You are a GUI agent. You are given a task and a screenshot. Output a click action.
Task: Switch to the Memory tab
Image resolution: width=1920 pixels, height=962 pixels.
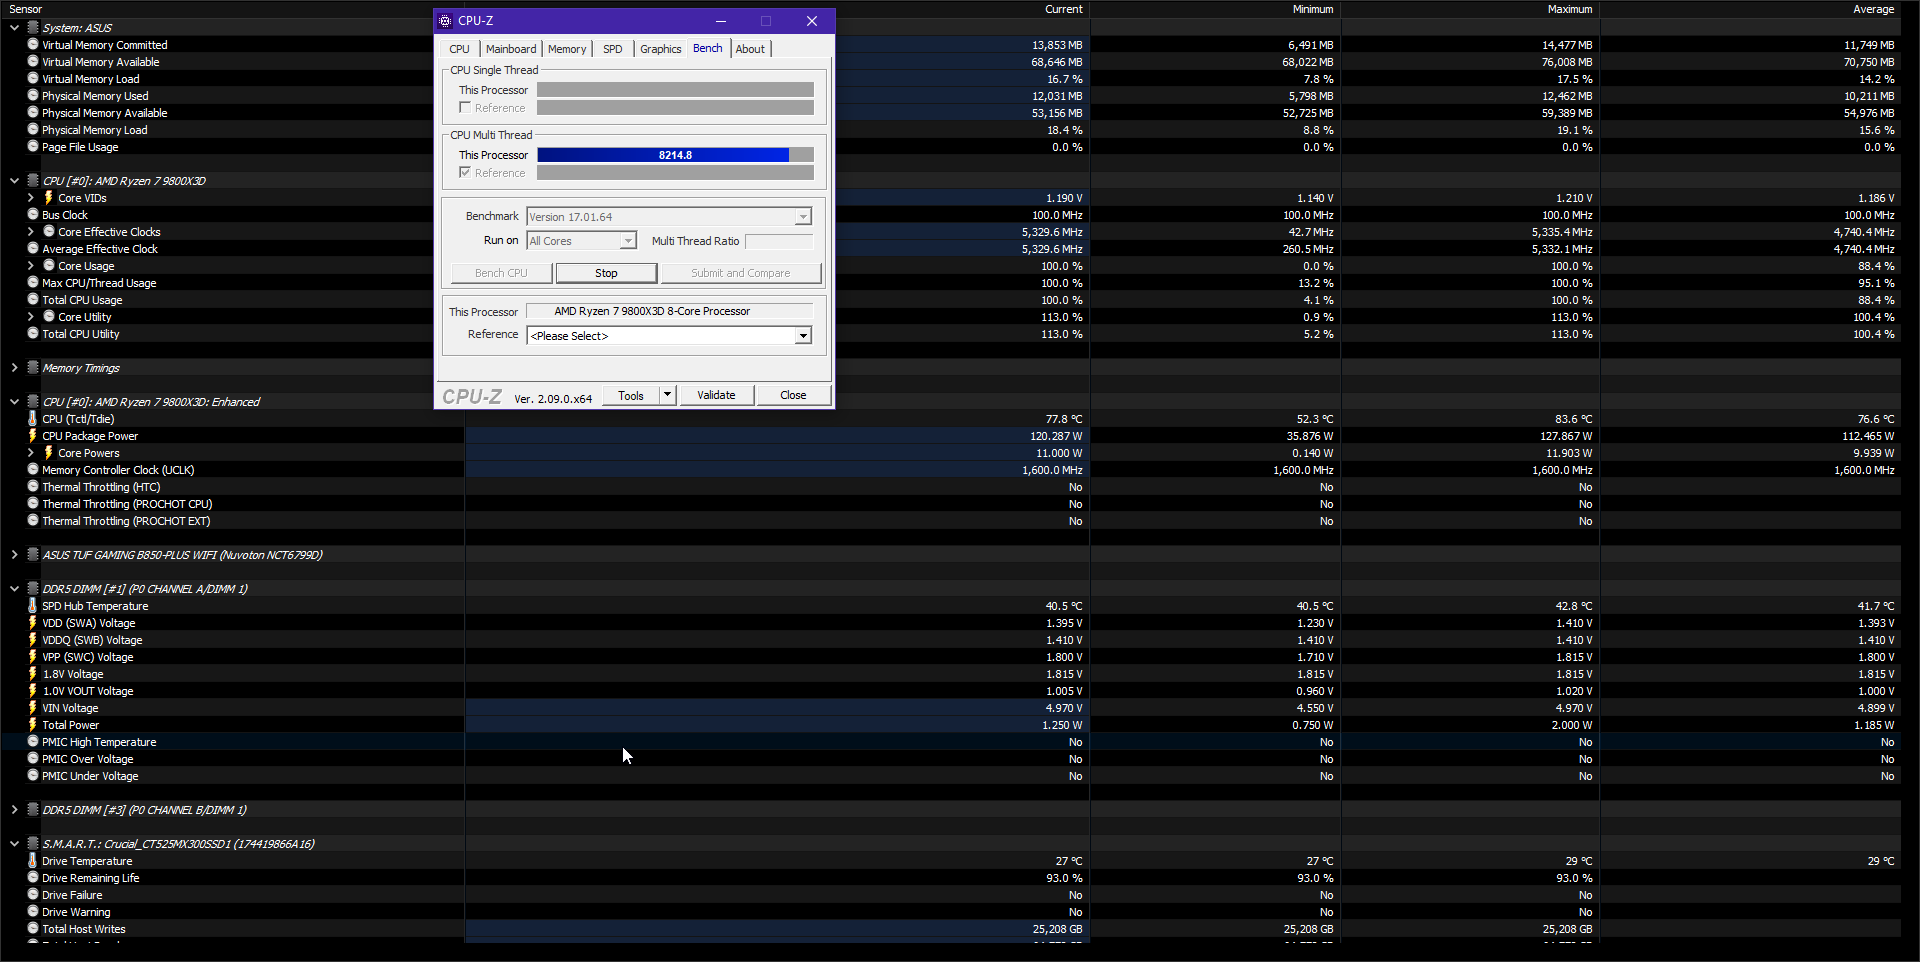567,49
